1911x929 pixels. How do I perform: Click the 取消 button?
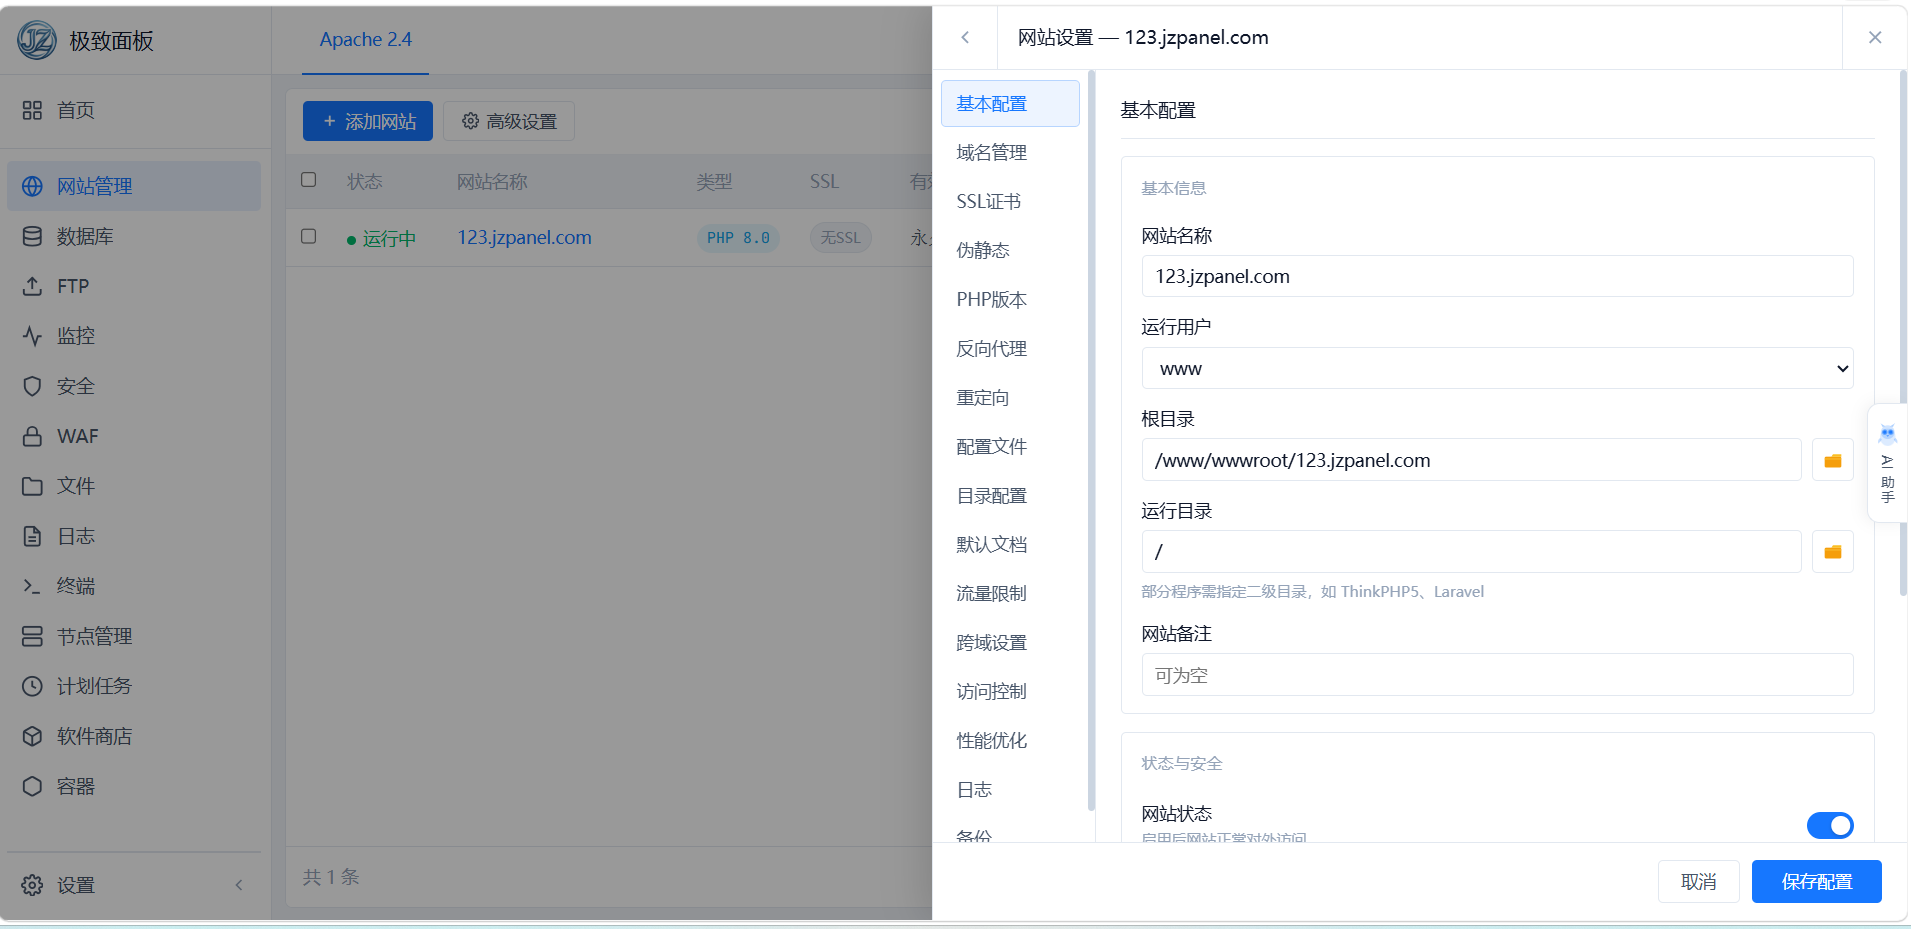pos(1698,881)
